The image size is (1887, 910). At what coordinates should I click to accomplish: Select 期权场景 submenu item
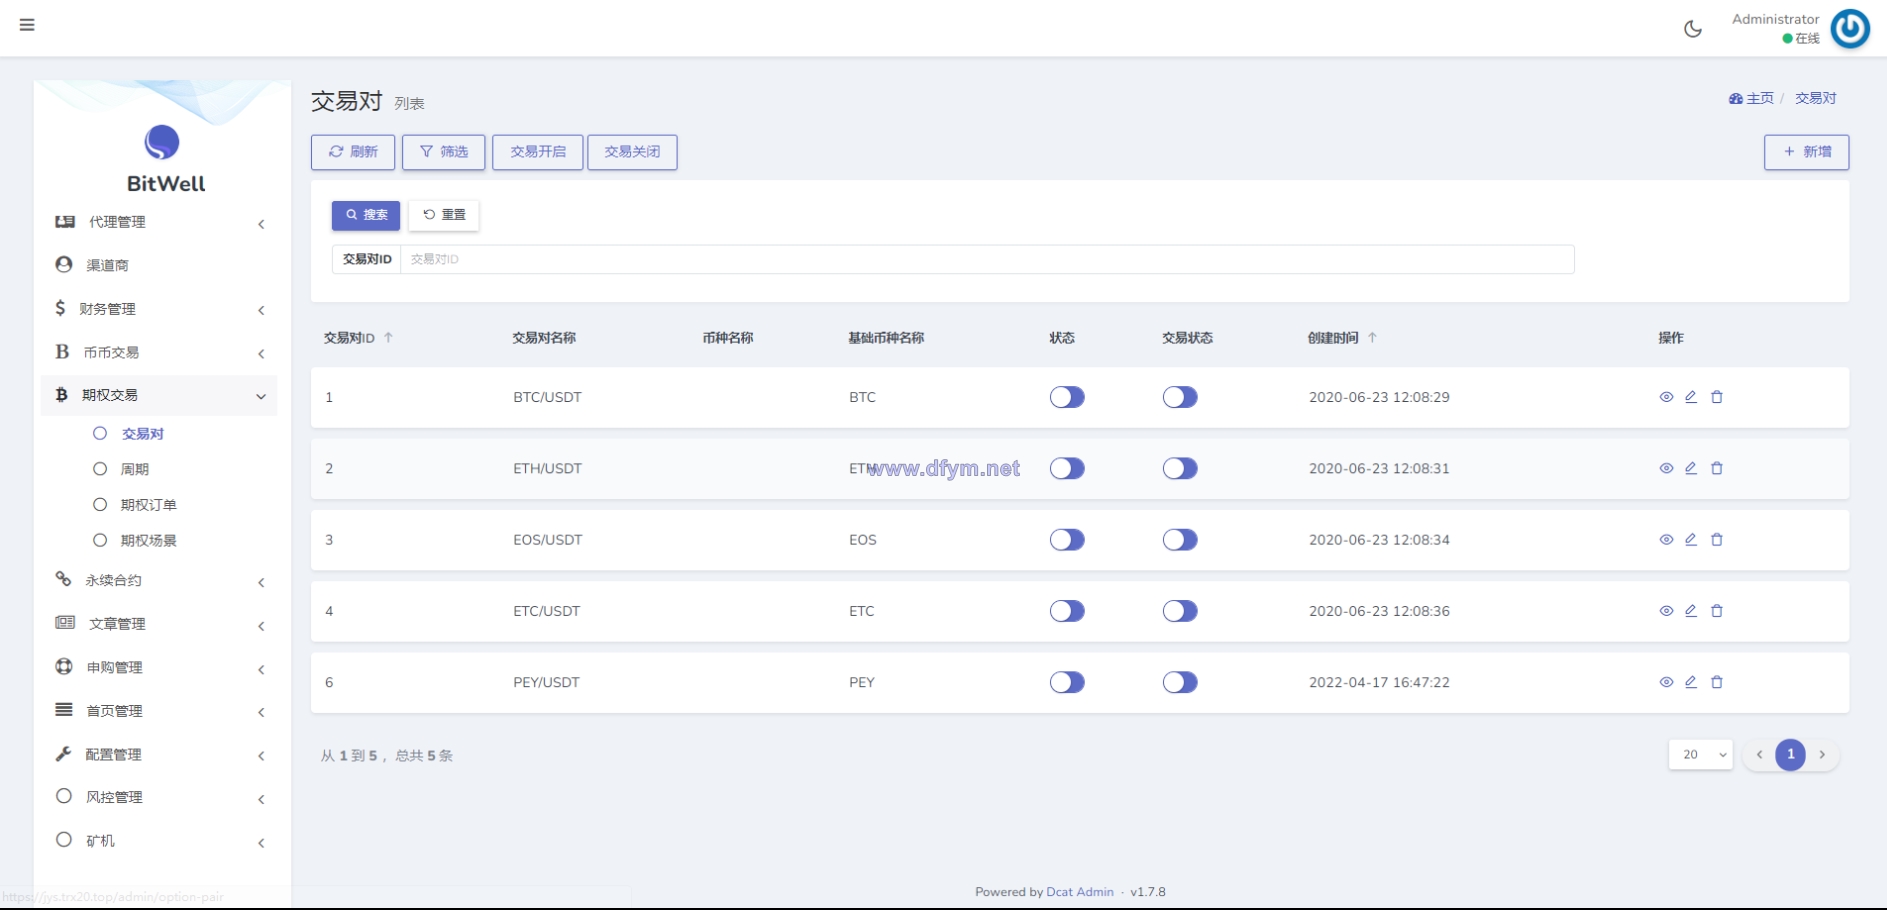148,541
